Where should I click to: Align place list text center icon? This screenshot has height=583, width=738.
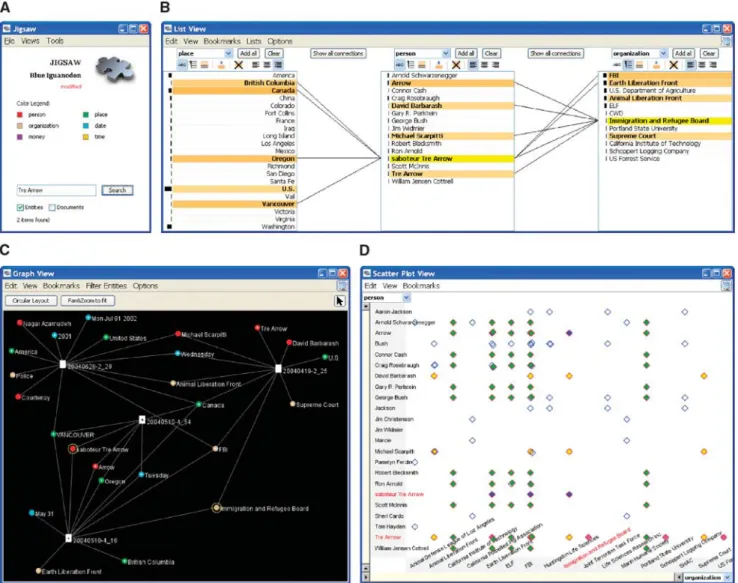pyautogui.click(x=267, y=65)
